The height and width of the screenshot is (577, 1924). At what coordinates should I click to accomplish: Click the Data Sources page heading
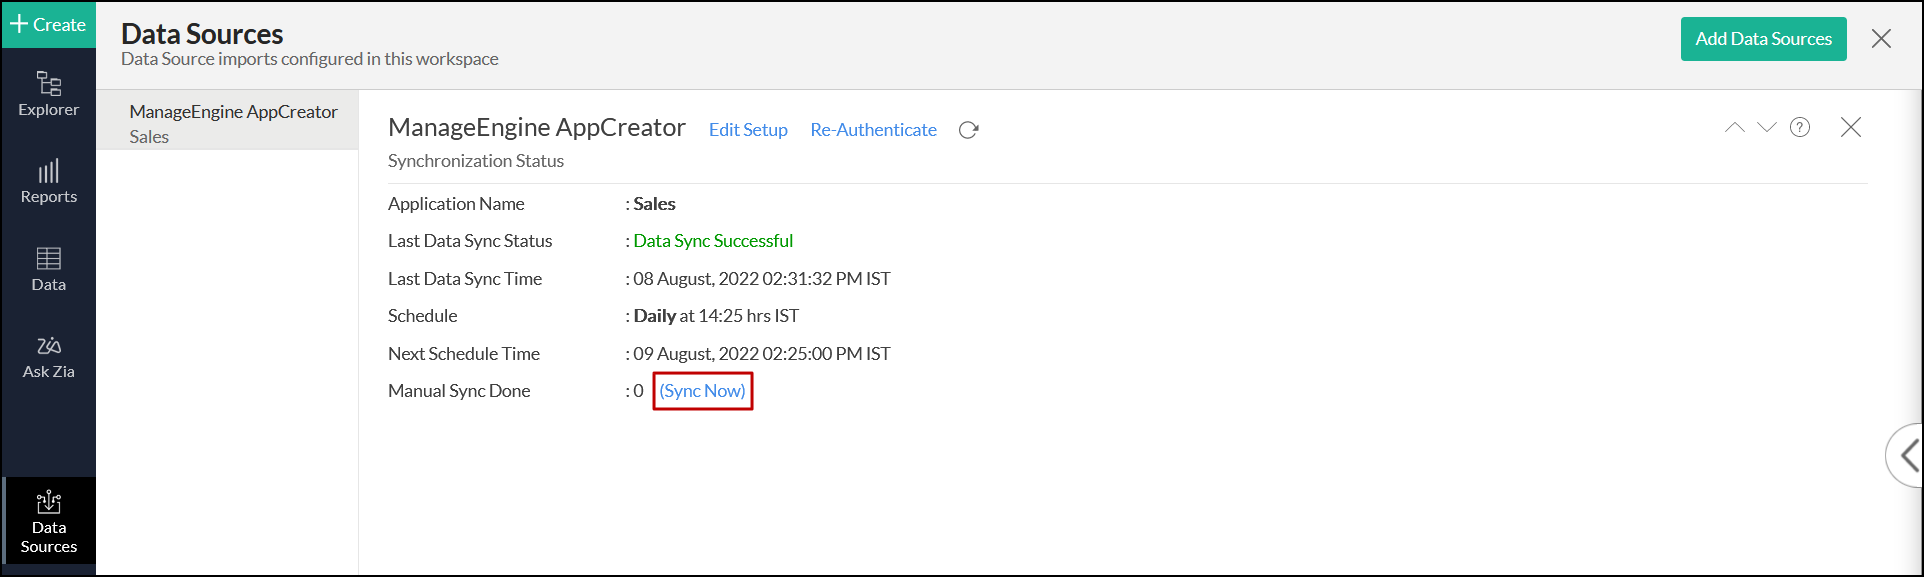202,34
